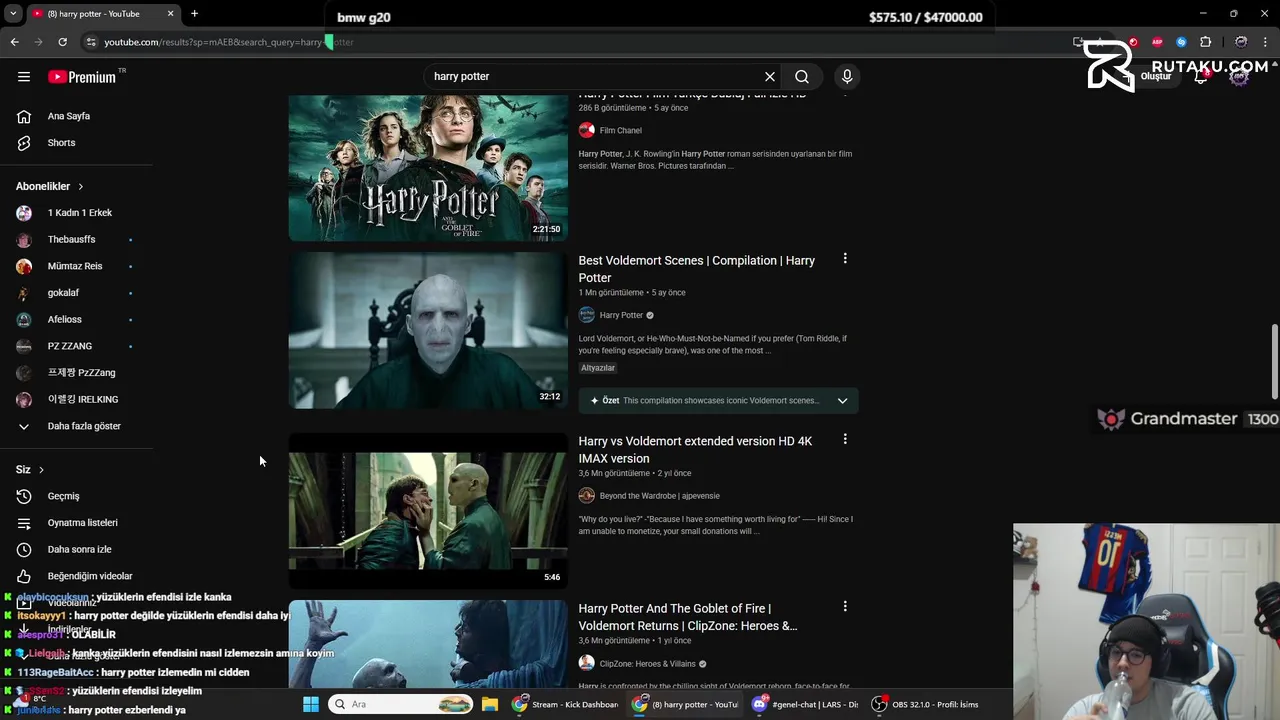Image resolution: width=1280 pixels, height=720 pixels.
Task: Visit the Film Chanel channel
Action: point(620,130)
